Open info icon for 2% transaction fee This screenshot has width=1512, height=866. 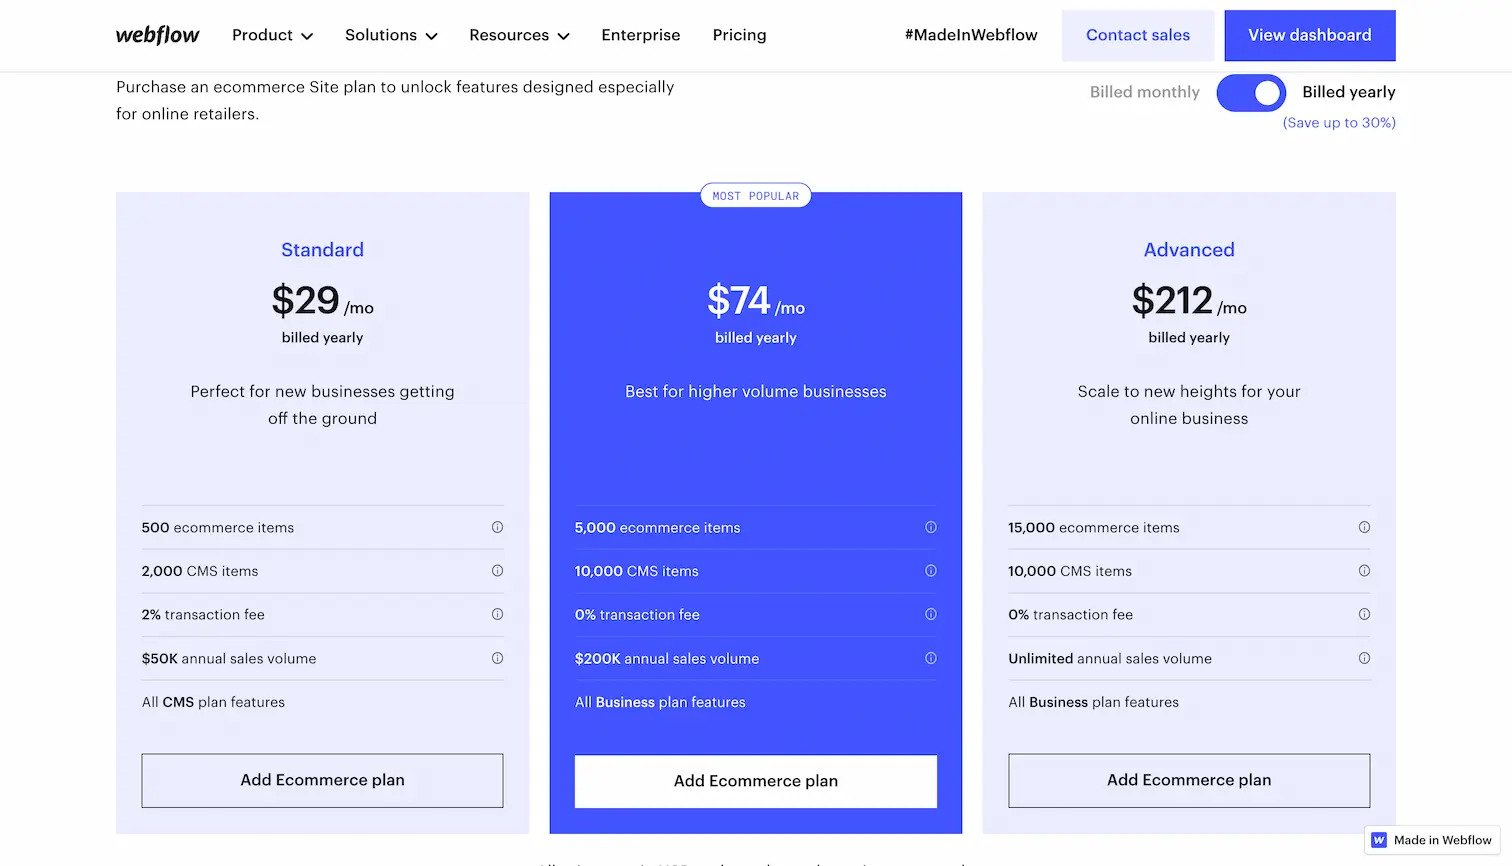click(497, 614)
